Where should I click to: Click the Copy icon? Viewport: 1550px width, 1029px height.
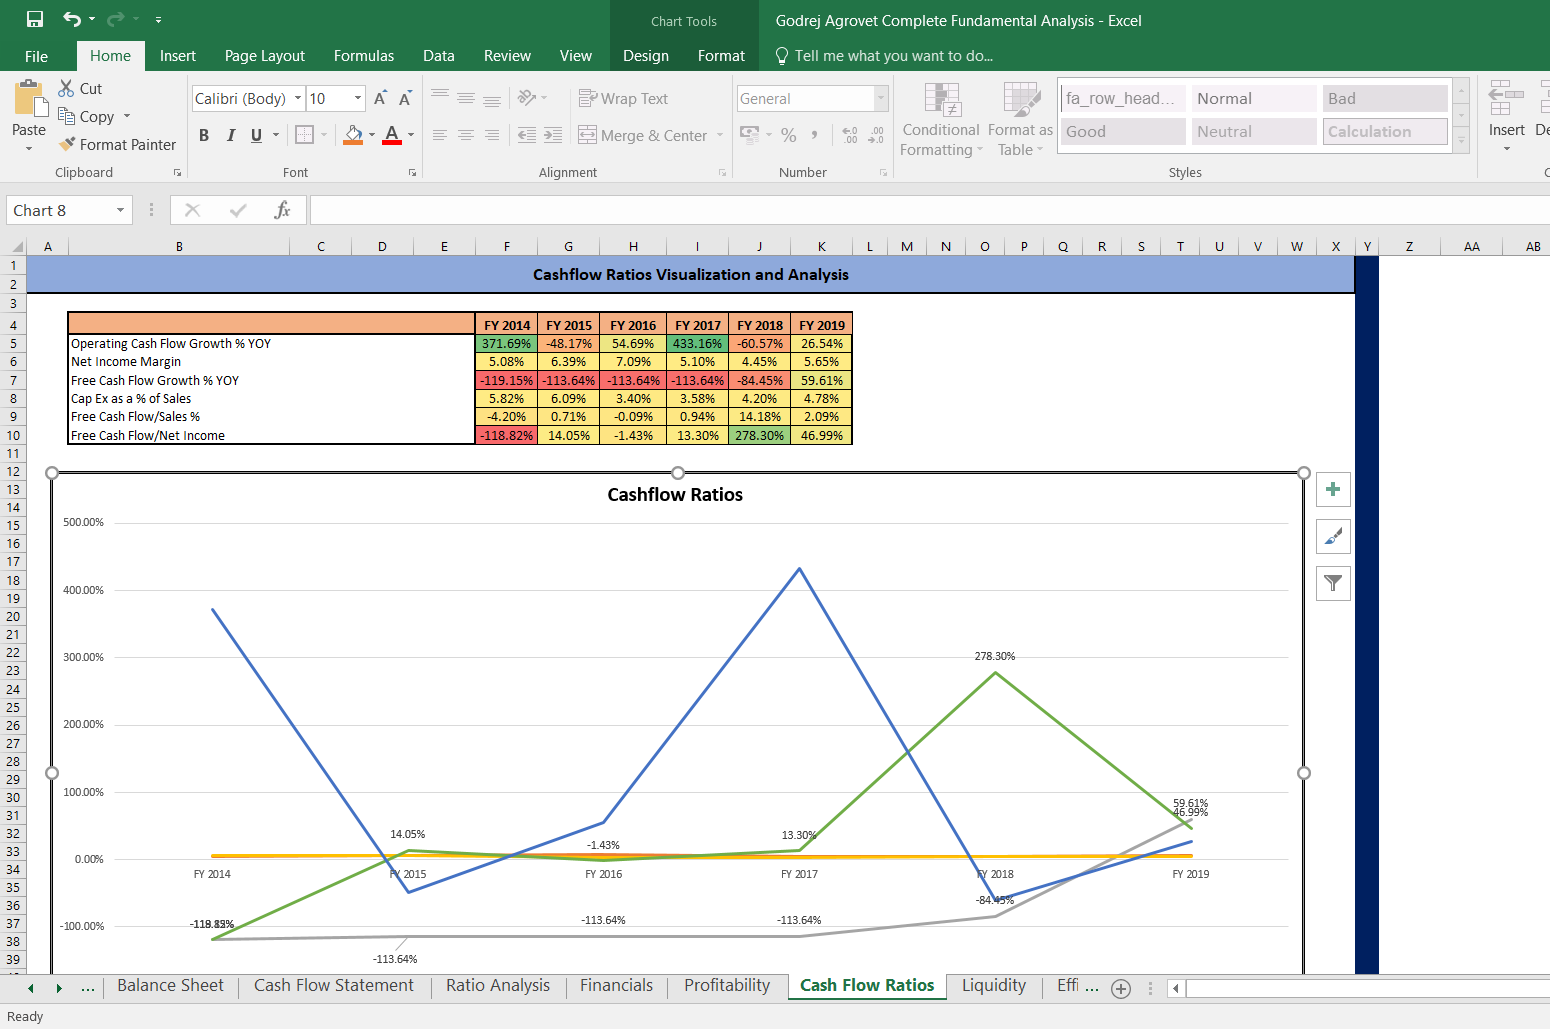point(66,116)
